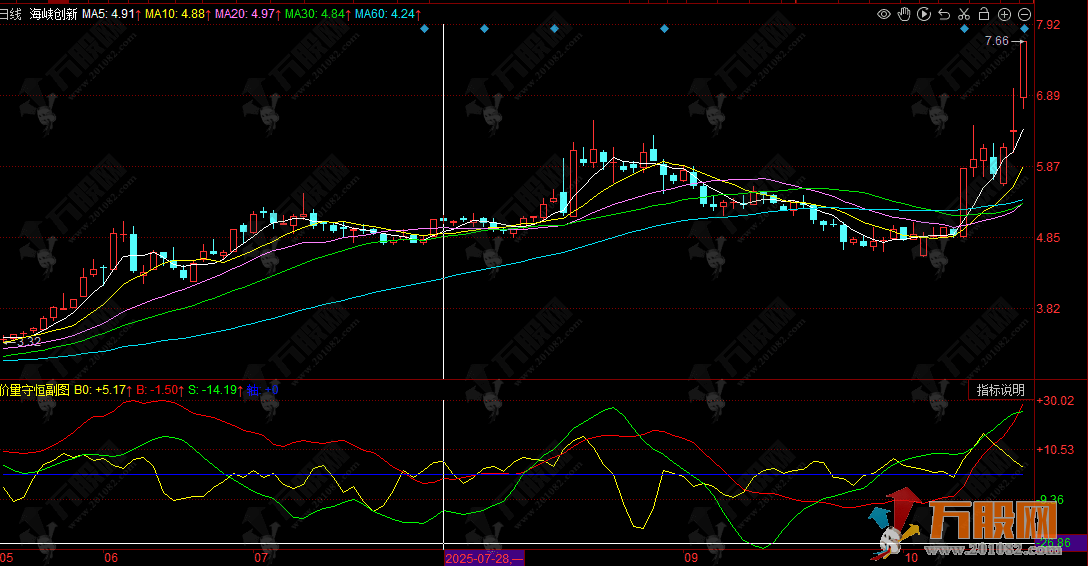1088x566 pixels.
Task: Click the 7.66 high price label
Action: (996, 41)
